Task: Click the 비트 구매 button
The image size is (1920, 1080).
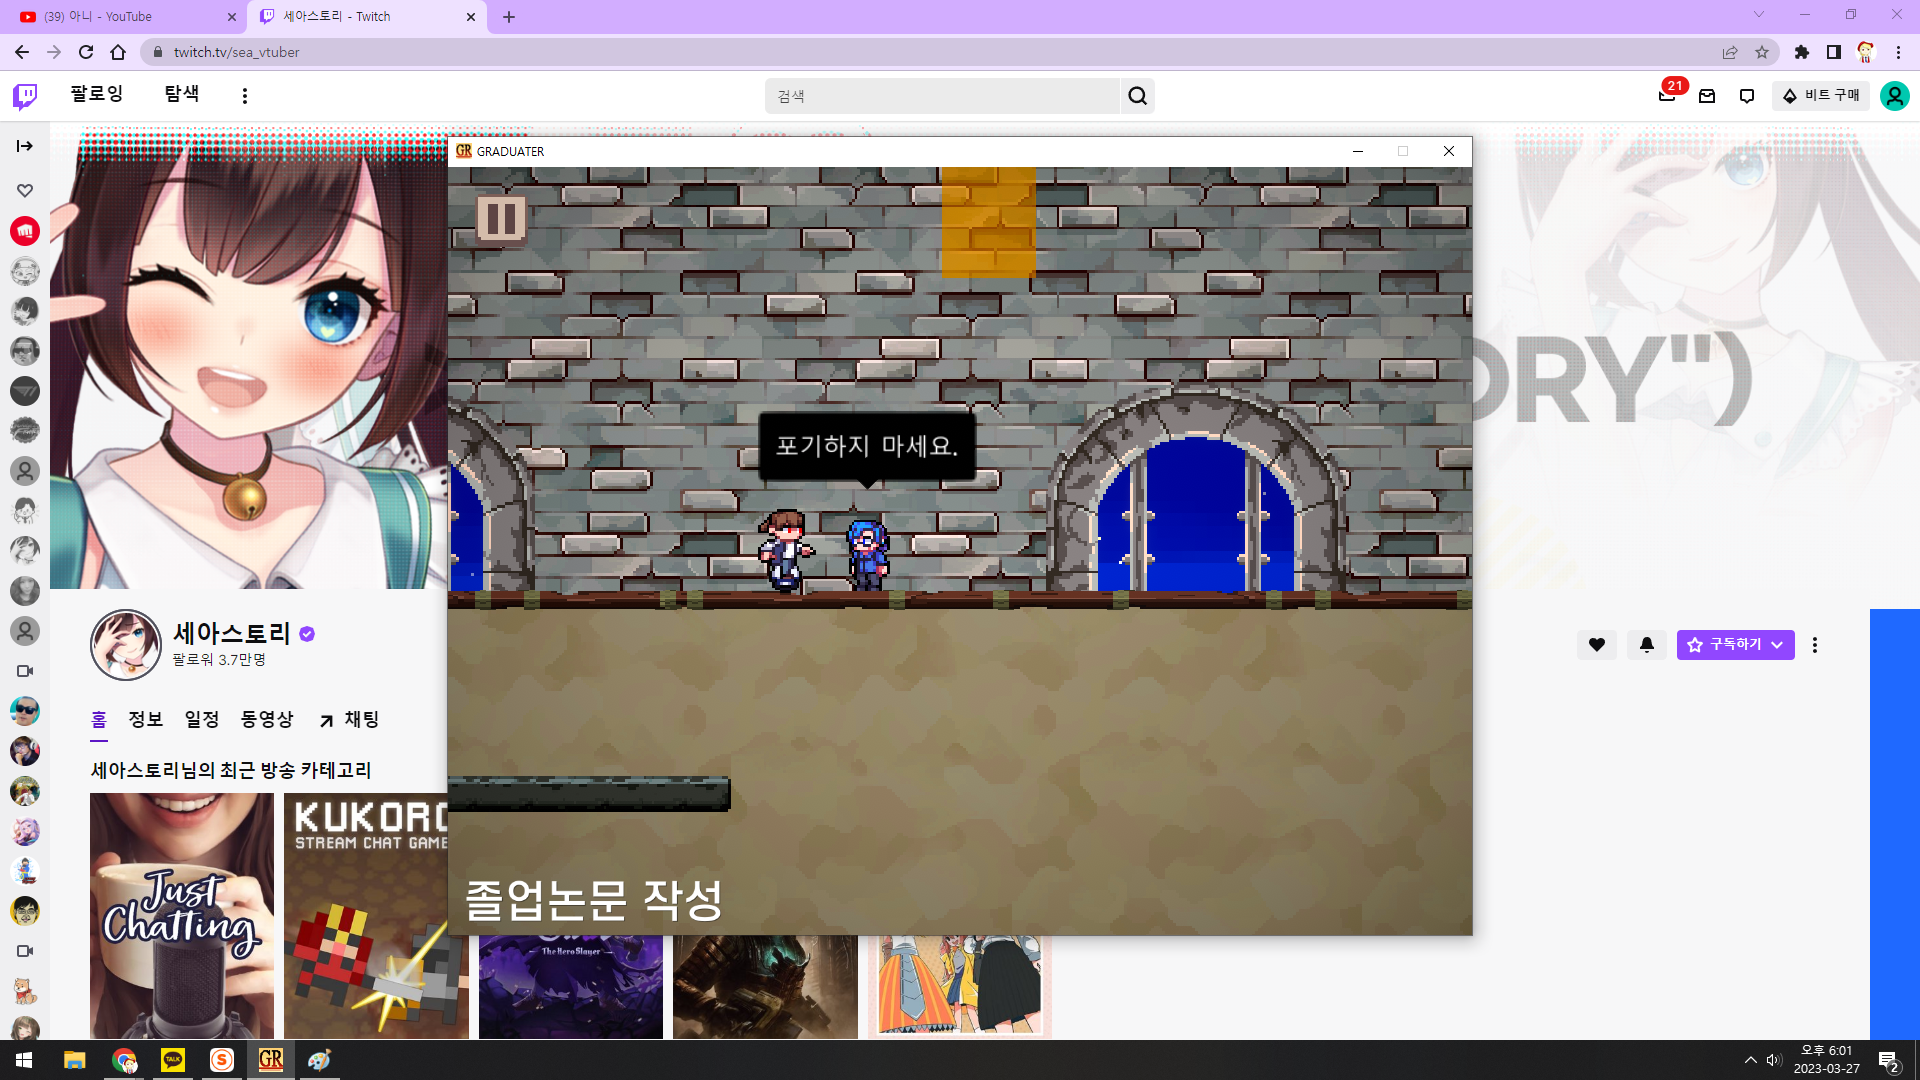Action: [x=1821, y=96]
